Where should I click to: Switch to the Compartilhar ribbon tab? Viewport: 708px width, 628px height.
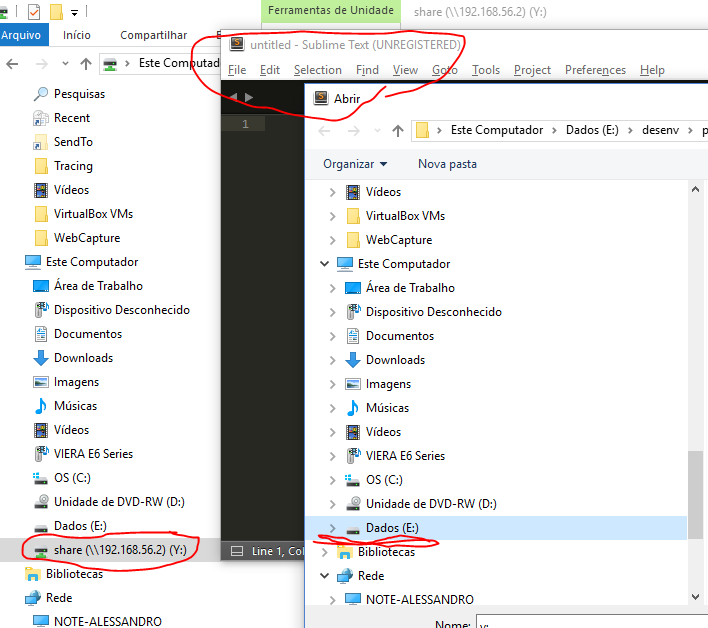pos(153,35)
